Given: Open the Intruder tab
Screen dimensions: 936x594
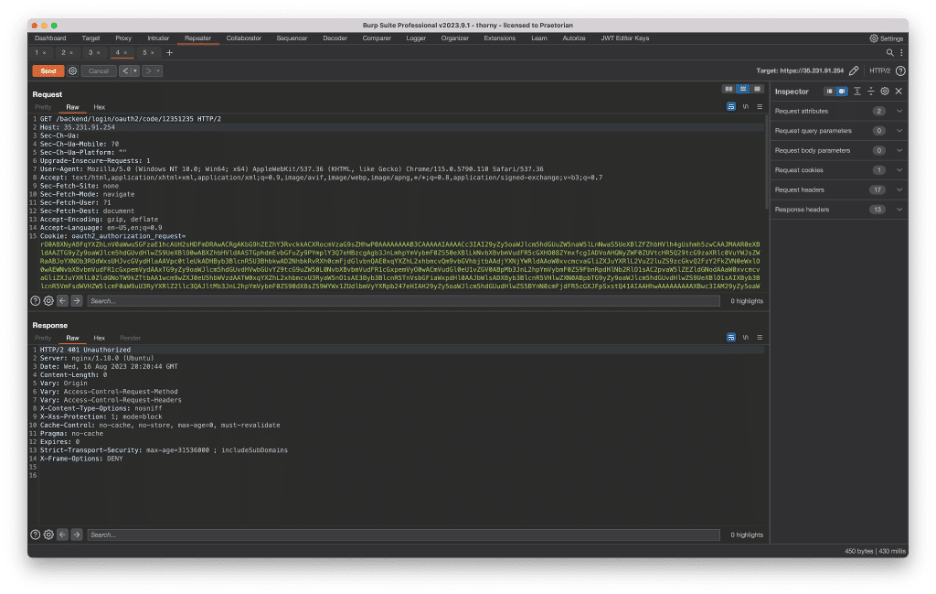Looking at the screenshot, I should 158,38.
